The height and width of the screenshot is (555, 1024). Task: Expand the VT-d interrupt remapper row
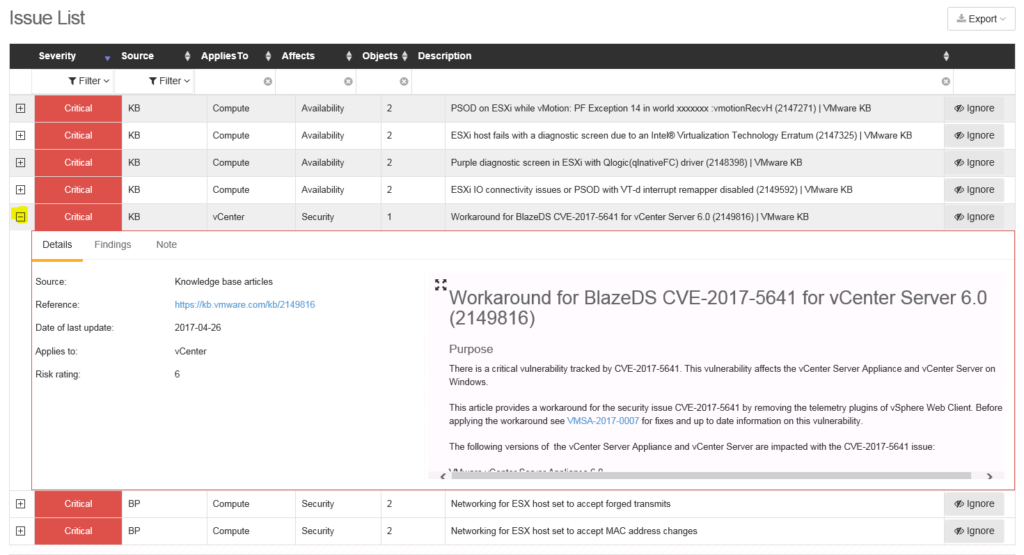[x=20, y=190]
